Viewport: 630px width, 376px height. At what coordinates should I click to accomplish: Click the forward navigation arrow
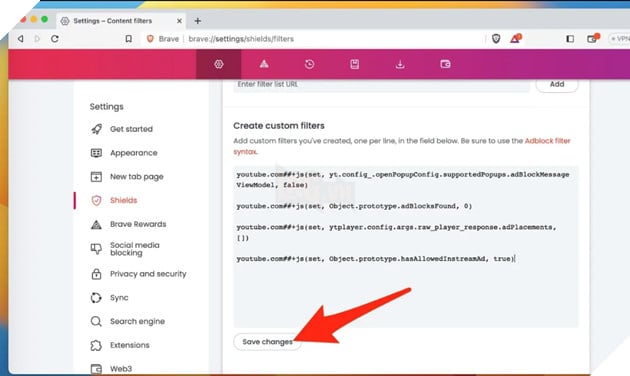37,39
